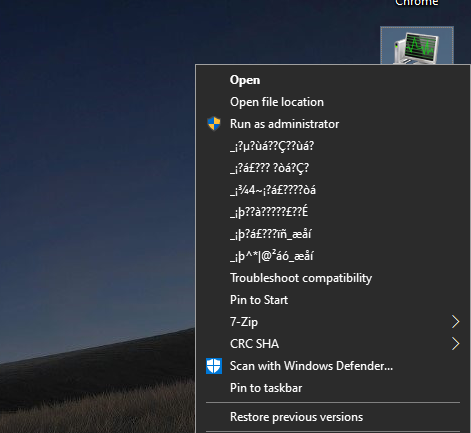The width and height of the screenshot is (471, 433).
Task: Click the Chrome shortcut label on desktop
Action: pos(417,3)
